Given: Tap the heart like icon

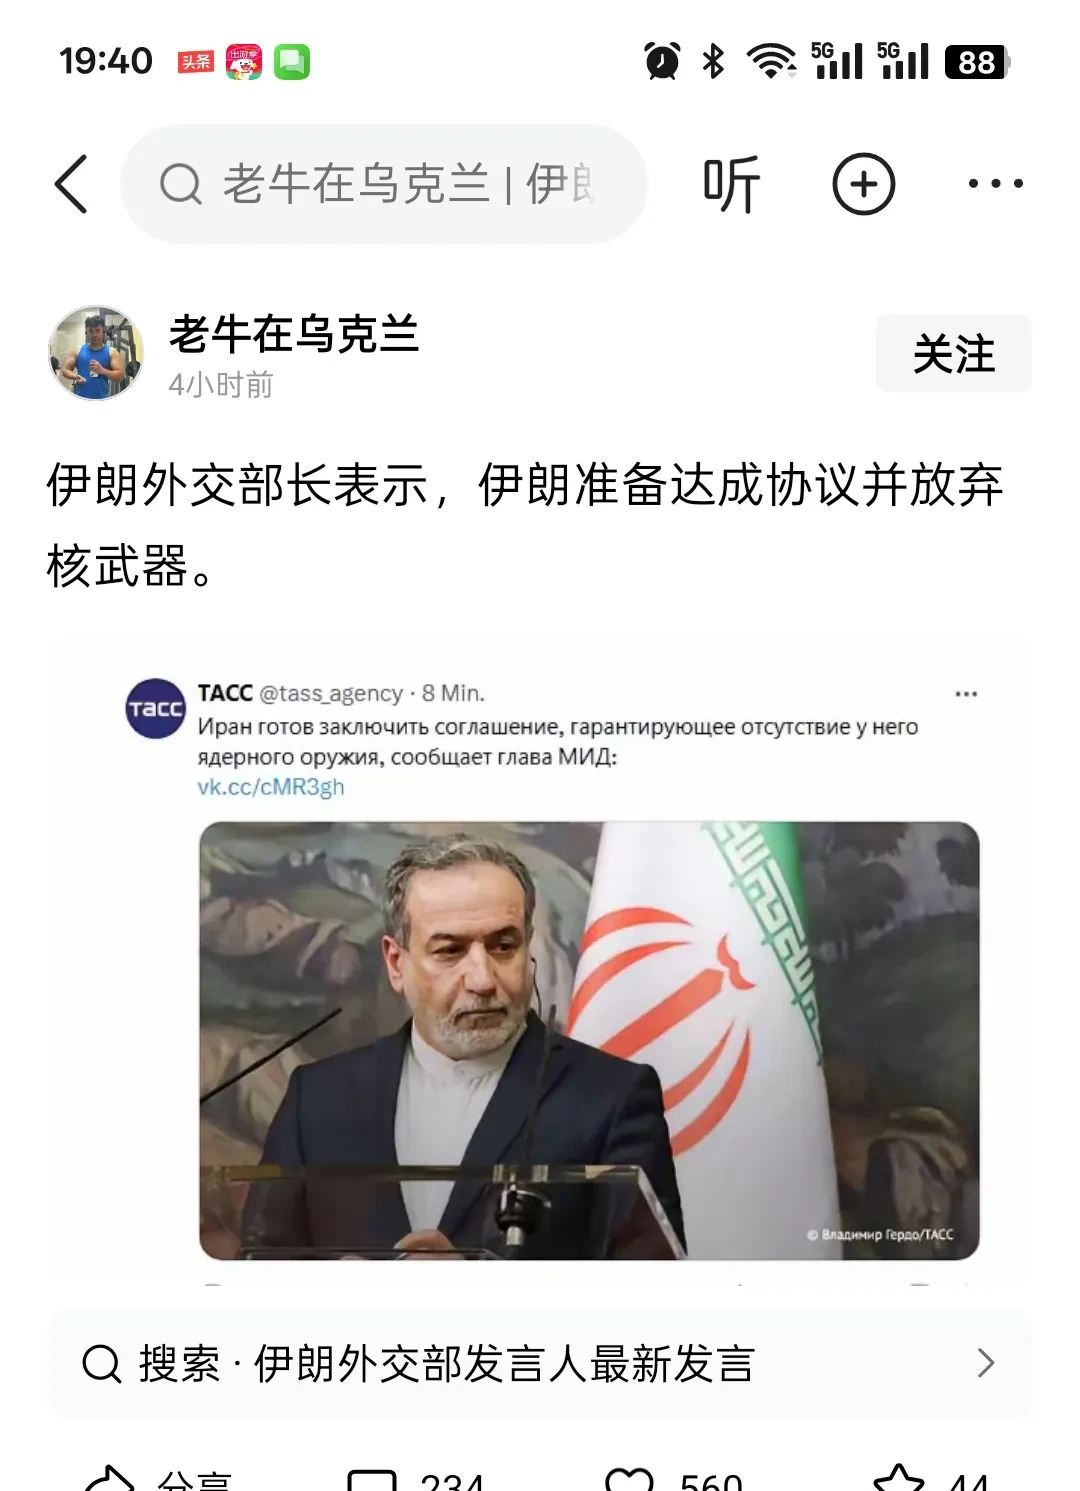Looking at the screenshot, I should point(630,1480).
